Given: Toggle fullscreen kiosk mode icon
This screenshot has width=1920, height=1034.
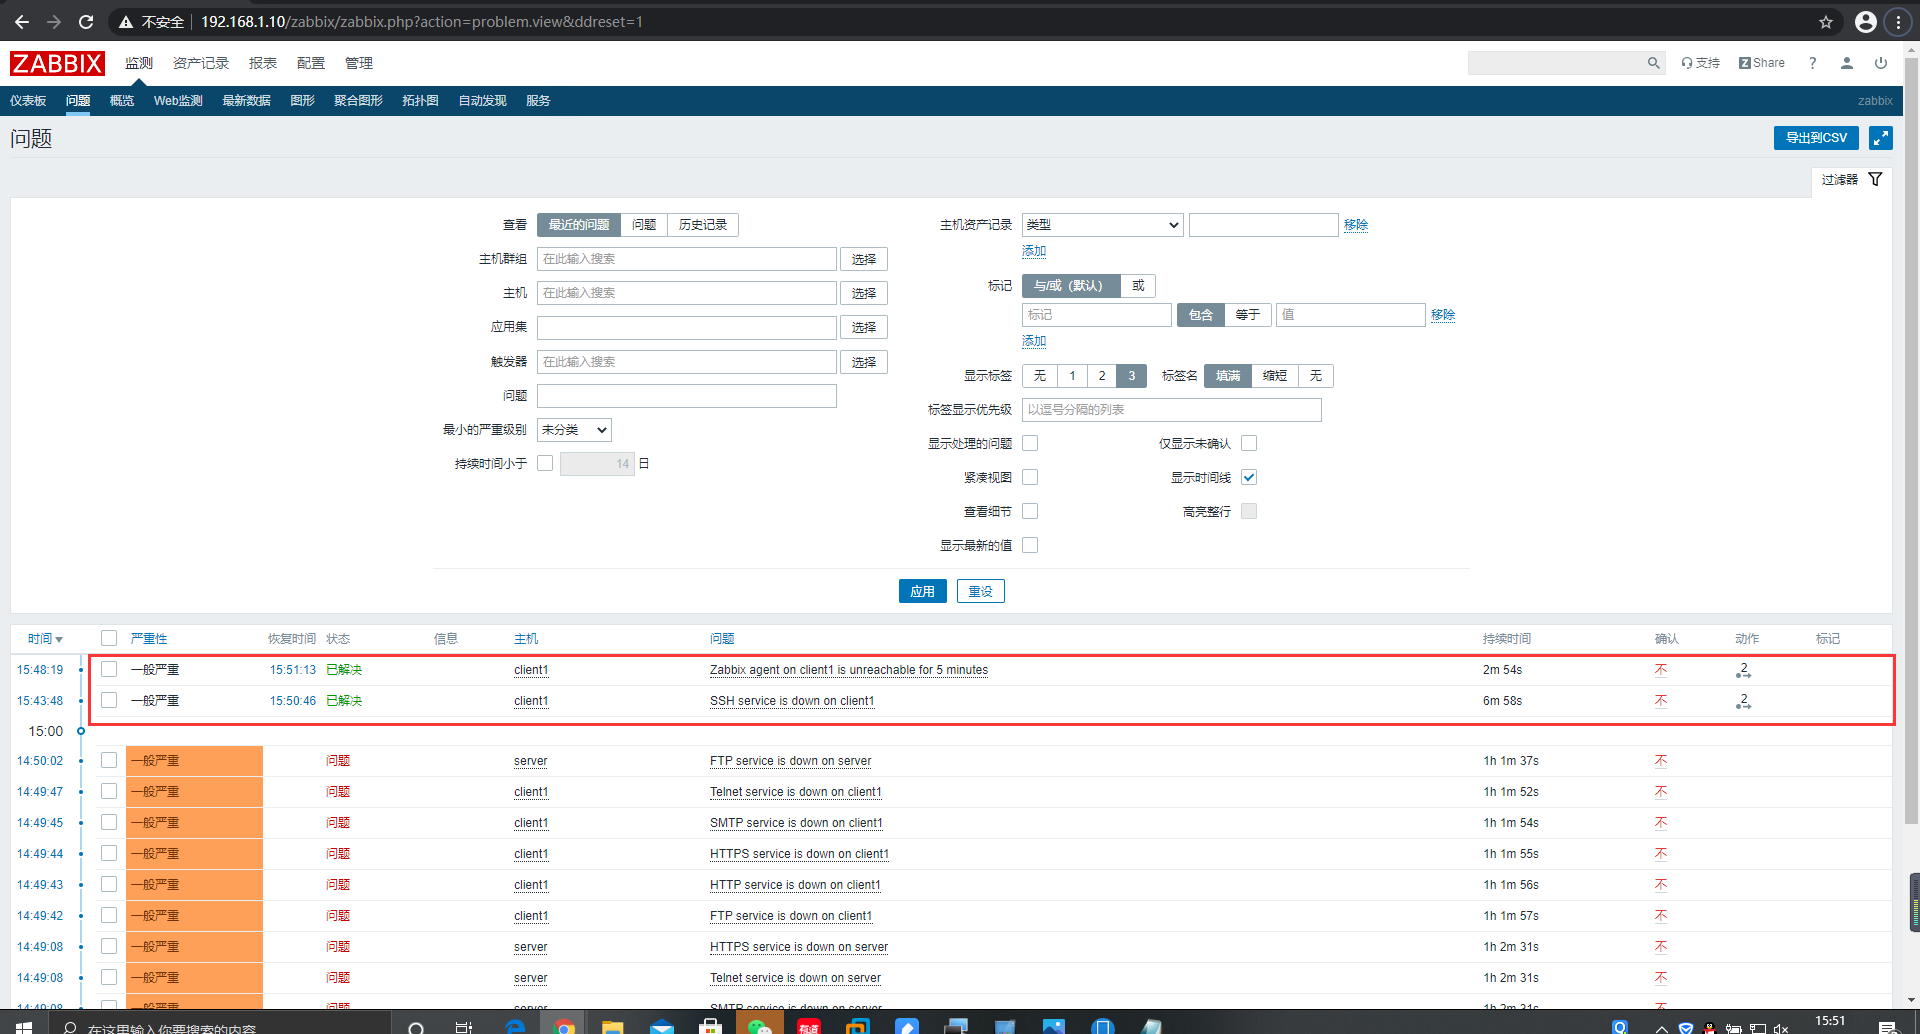Looking at the screenshot, I should 1880,138.
